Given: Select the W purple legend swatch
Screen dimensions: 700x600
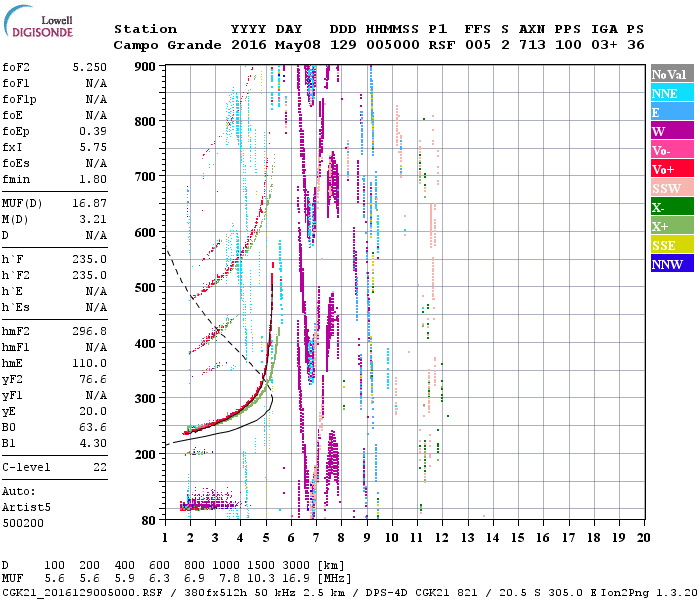Looking at the screenshot, I should click(672, 131).
